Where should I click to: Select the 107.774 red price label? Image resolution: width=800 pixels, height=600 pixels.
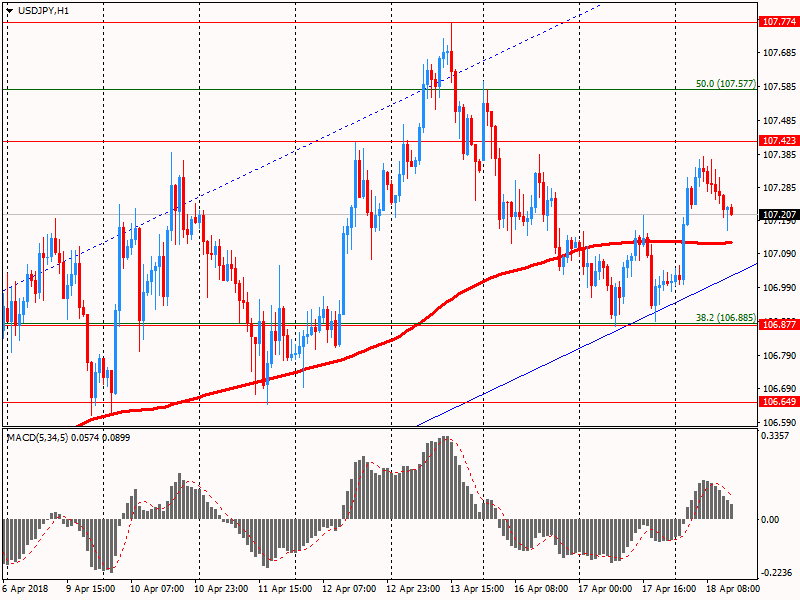click(779, 22)
